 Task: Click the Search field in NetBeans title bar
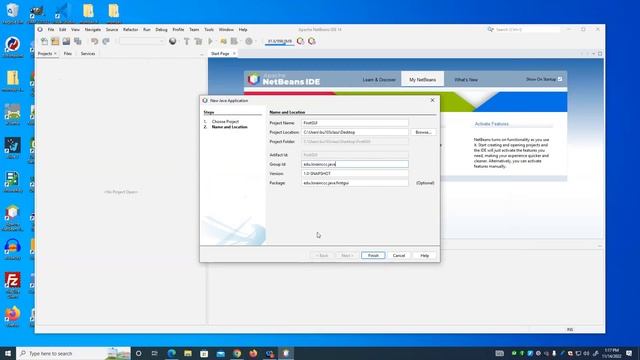pyautogui.click(x=527, y=30)
